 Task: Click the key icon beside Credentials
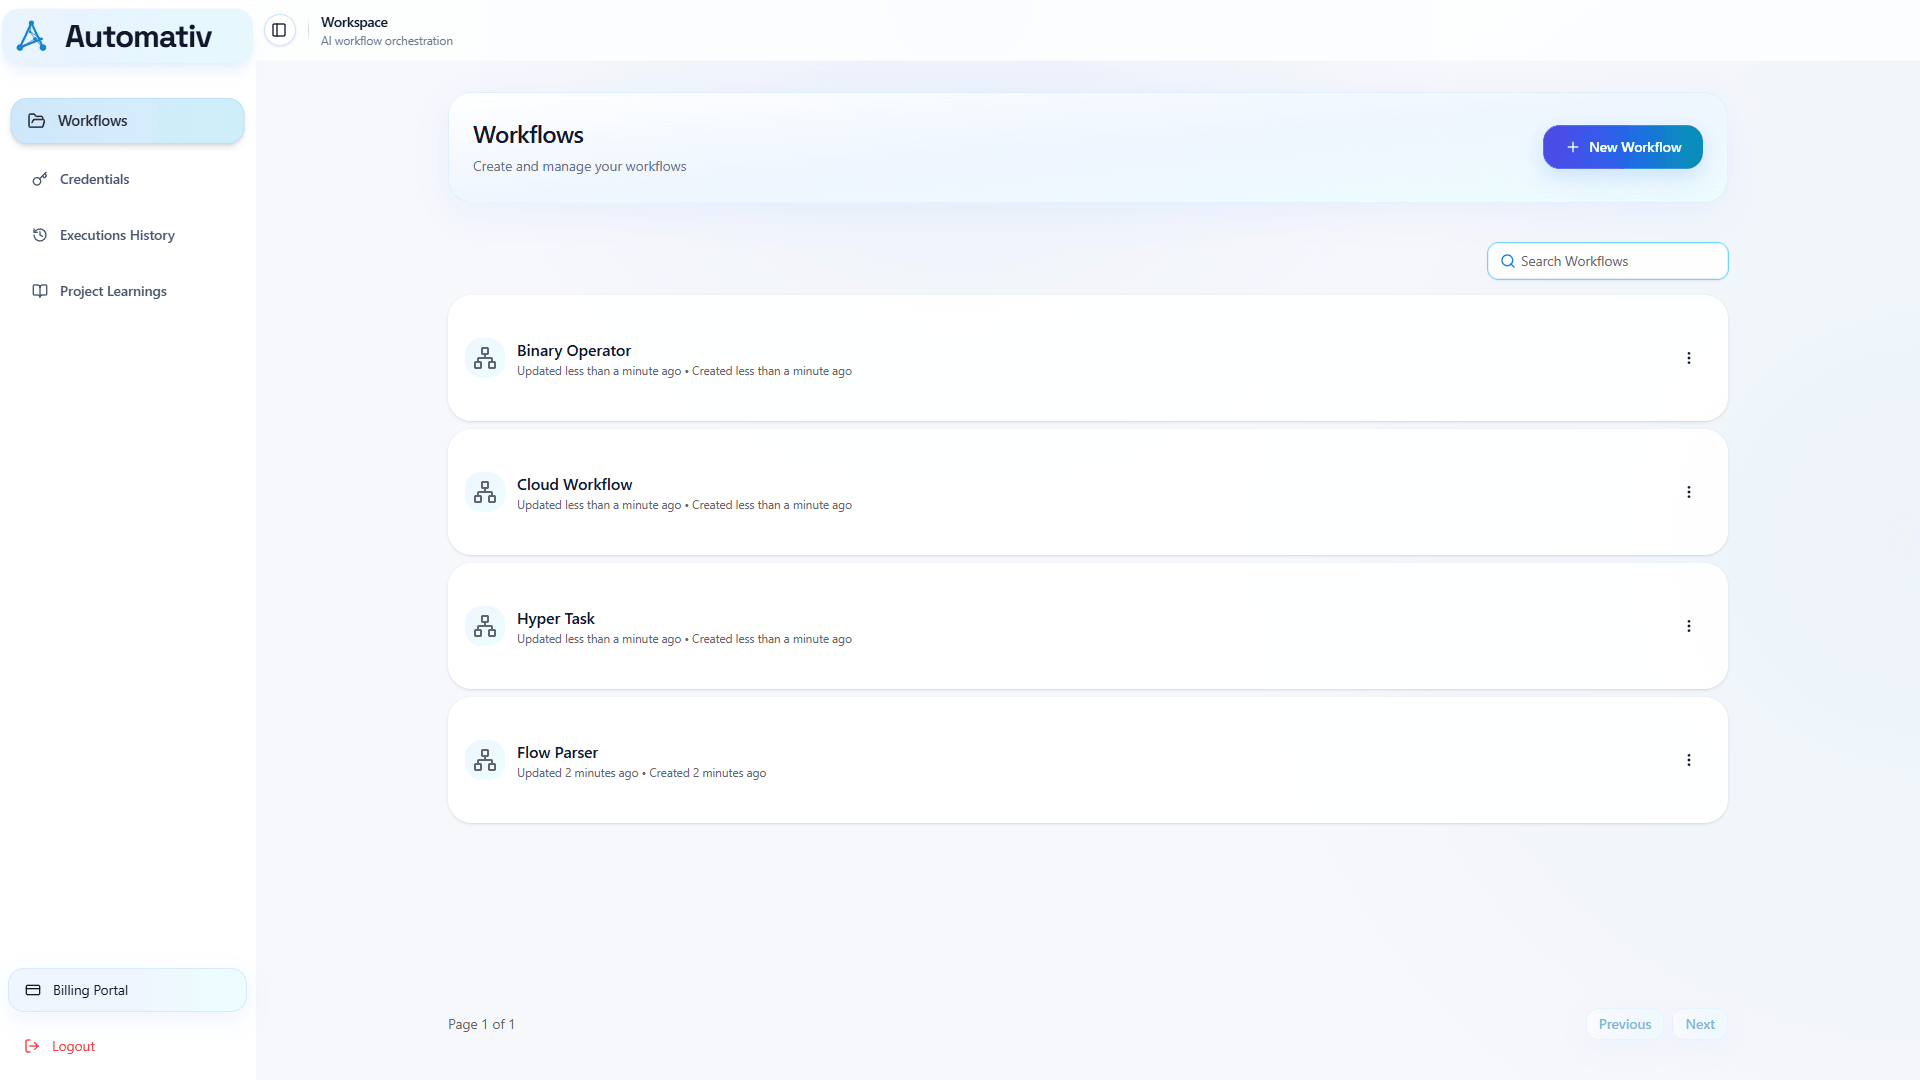tap(40, 179)
